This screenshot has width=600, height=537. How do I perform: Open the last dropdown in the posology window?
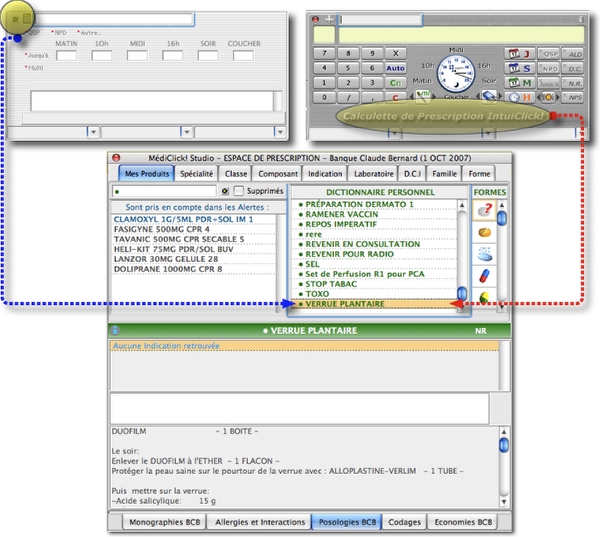(x=280, y=132)
